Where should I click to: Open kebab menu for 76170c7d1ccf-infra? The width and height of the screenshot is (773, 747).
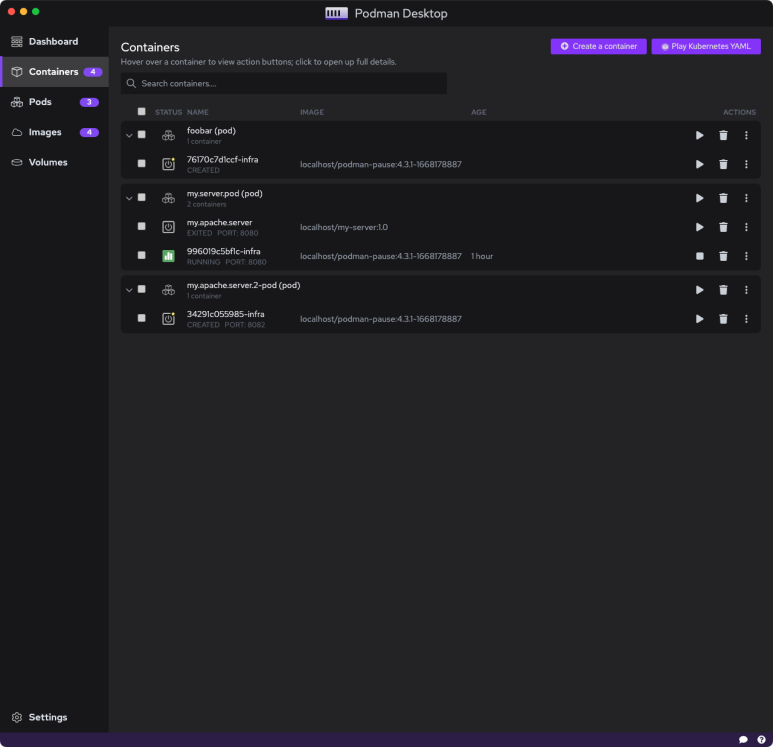pyautogui.click(x=746, y=164)
